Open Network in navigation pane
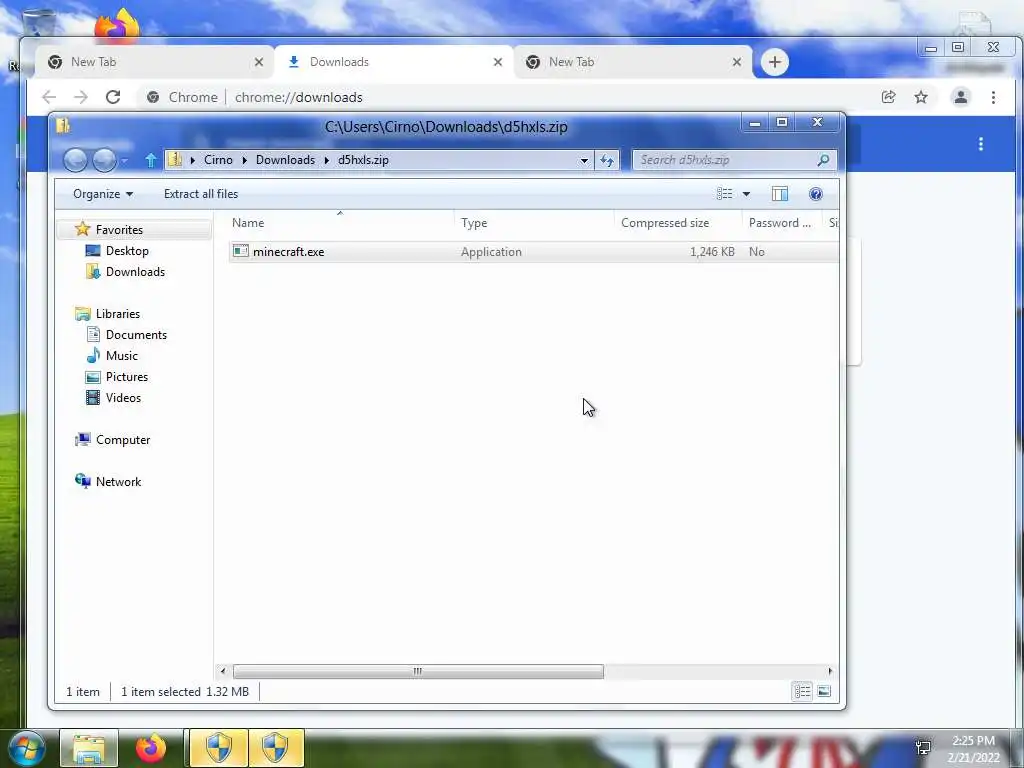1024x768 pixels. click(x=118, y=481)
